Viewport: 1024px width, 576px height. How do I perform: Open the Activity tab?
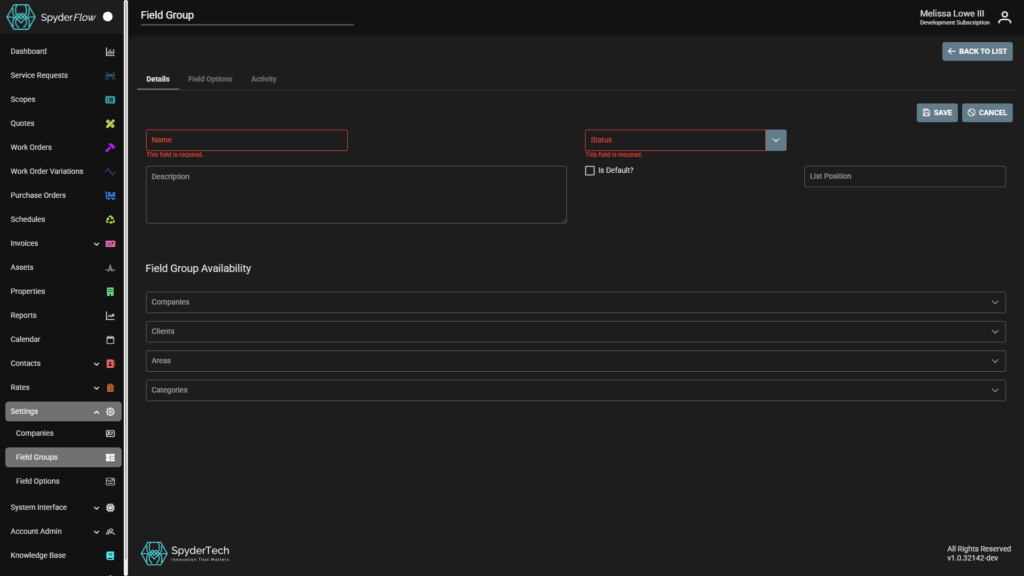click(263, 79)
